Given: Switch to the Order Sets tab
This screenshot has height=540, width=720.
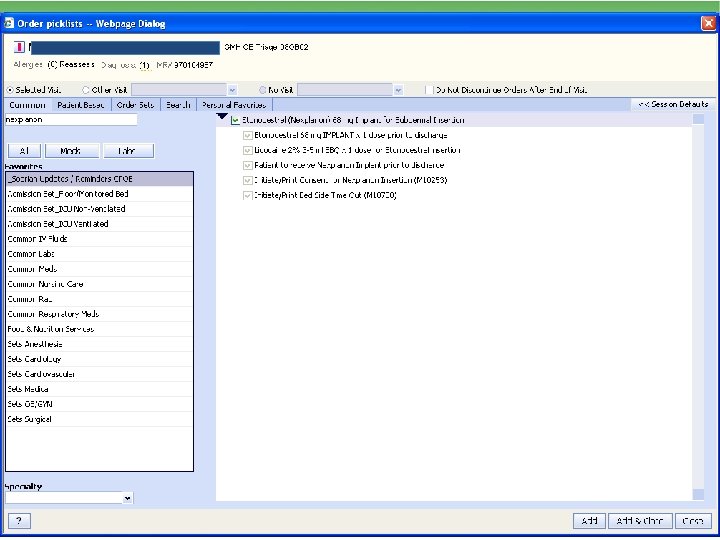Looking at the screenshot, I should (135, 105).
